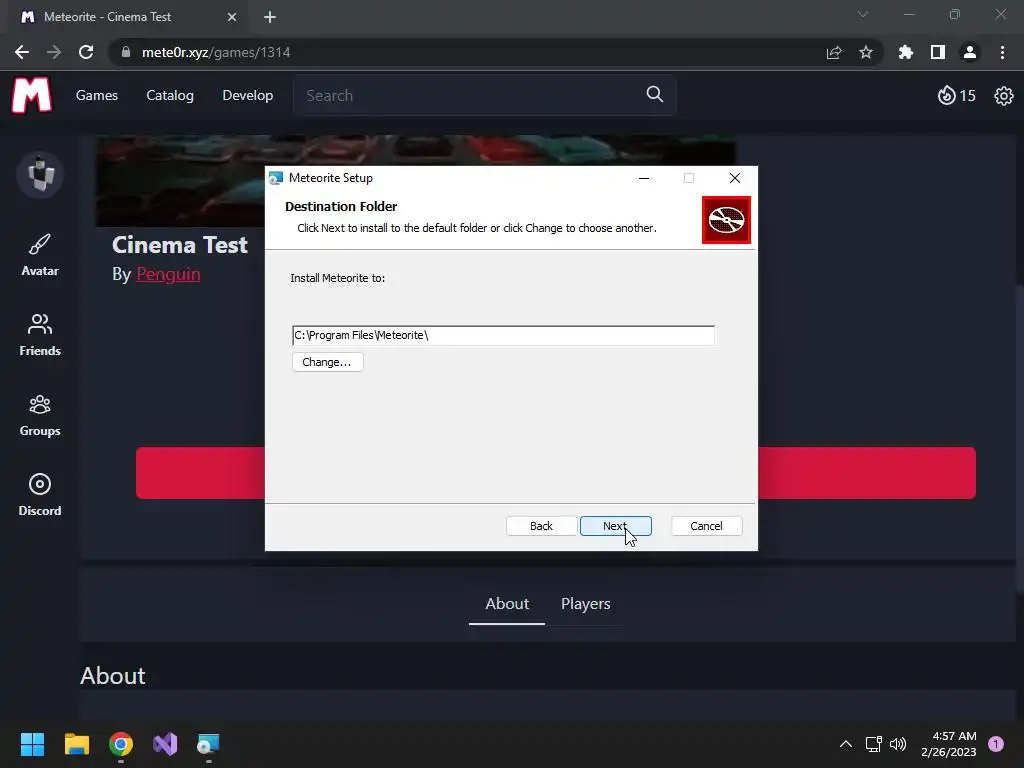
Task: Click the site lock icon in address bar
Action: point(126,52)
